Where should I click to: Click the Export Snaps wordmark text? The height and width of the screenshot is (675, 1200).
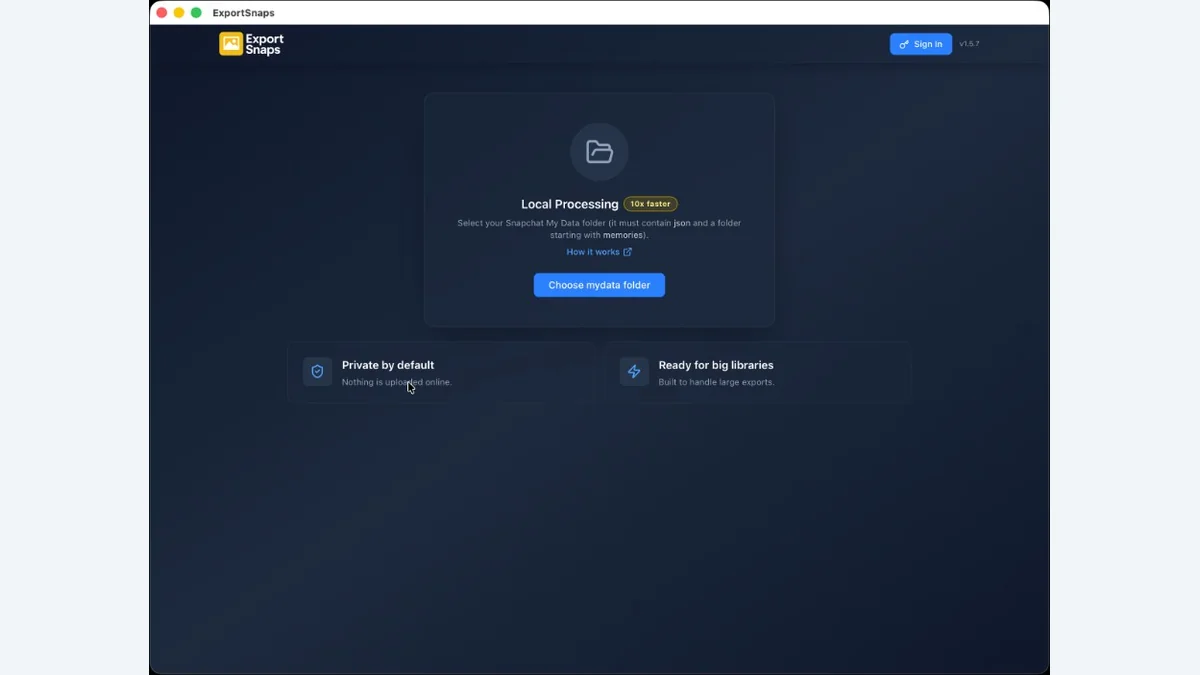(265, 44)
